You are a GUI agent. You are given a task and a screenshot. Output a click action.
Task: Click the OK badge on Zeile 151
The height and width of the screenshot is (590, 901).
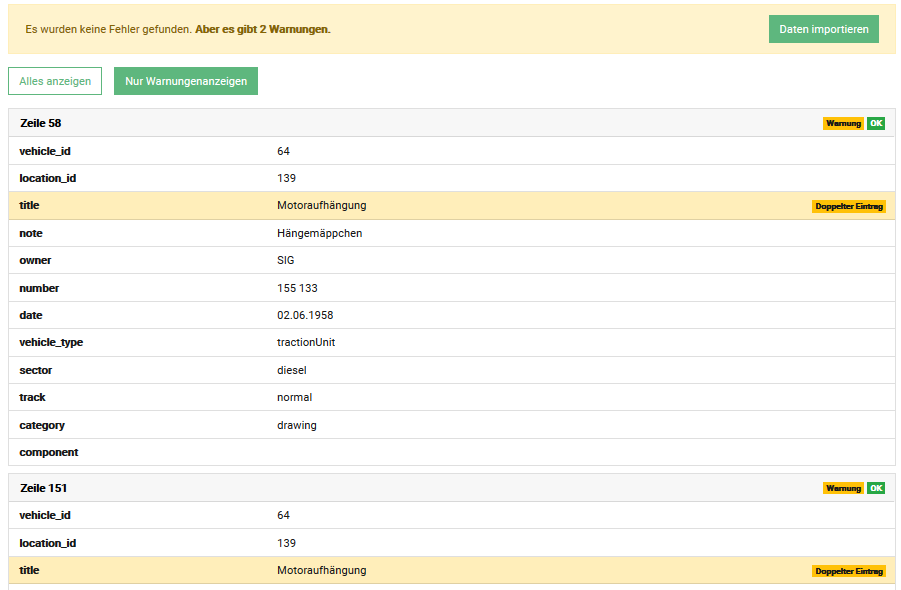[x=875, y=488]
